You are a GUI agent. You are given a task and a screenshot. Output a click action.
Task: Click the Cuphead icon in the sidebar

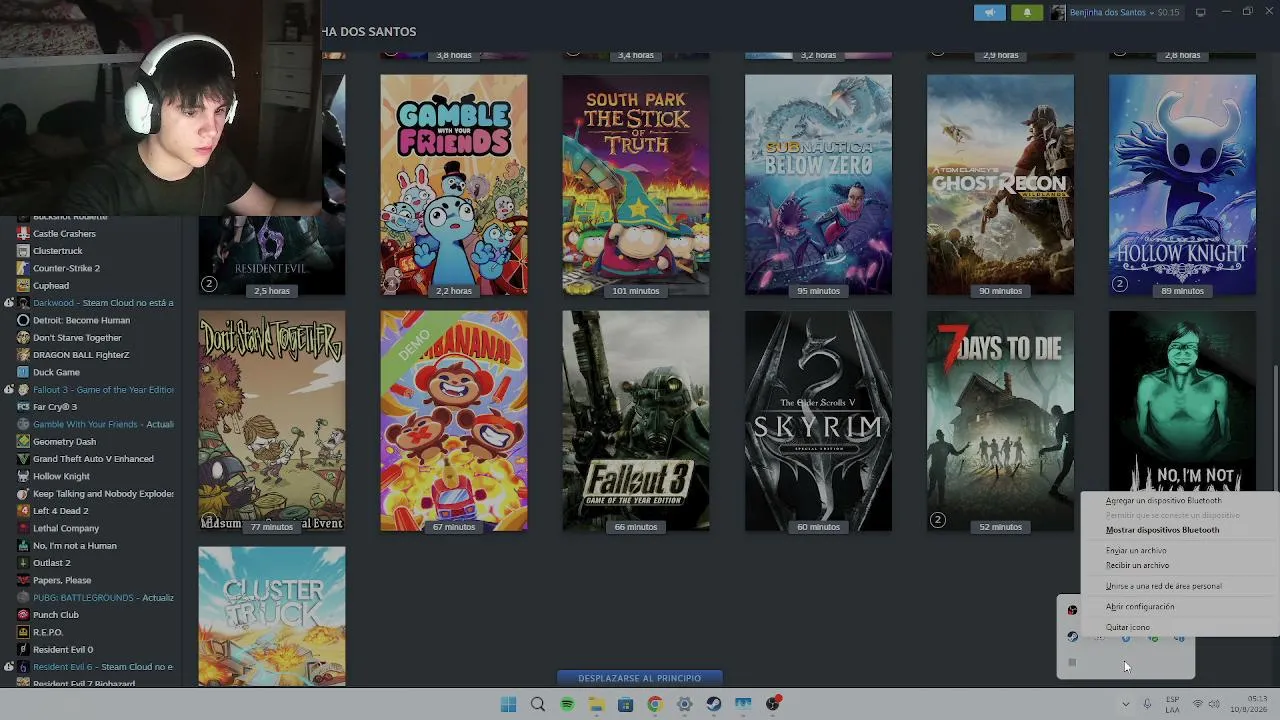(x=23, y=286)
